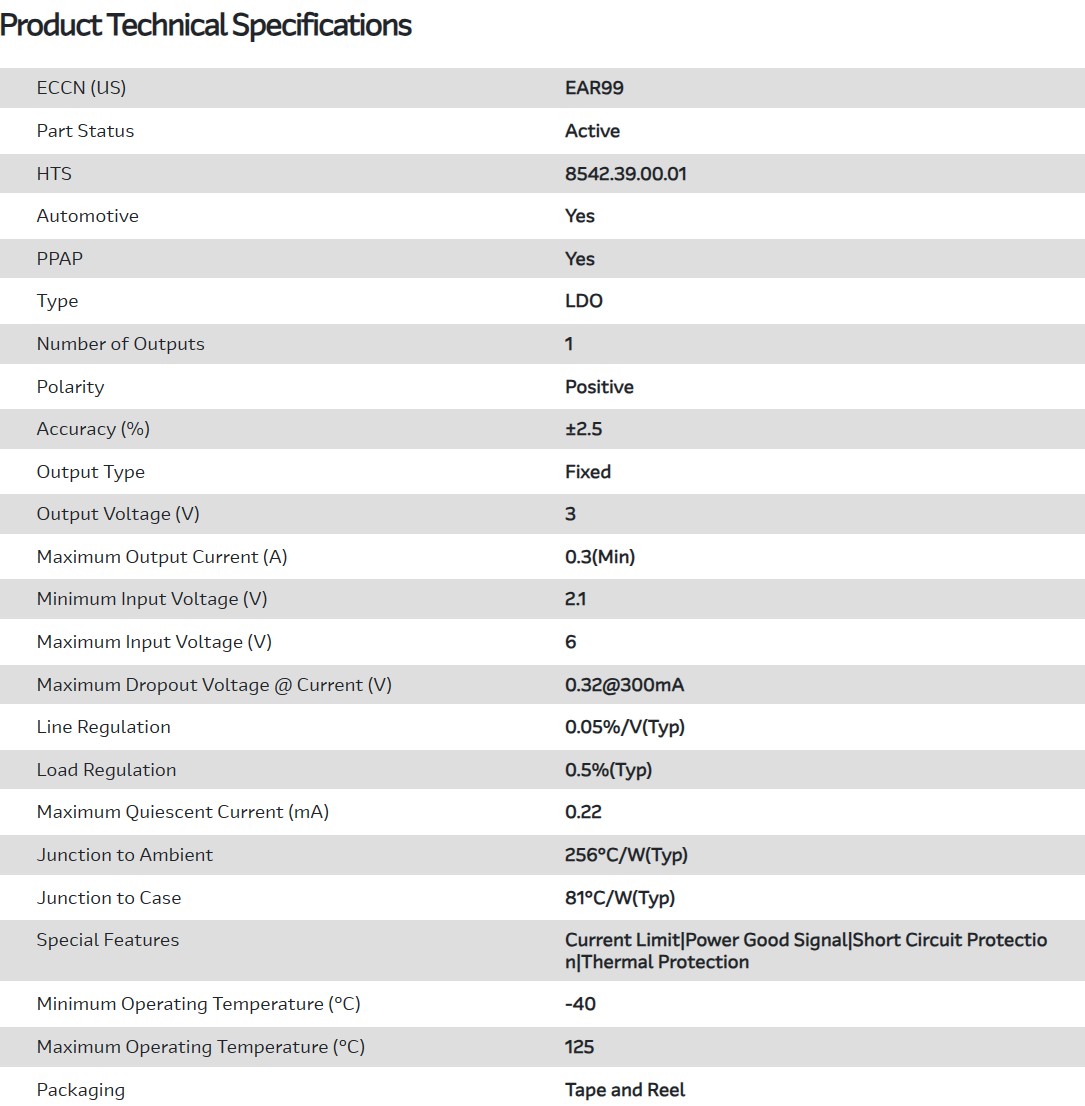Select the Part Status label
1085x1106 pixels.
coord(85,131)
